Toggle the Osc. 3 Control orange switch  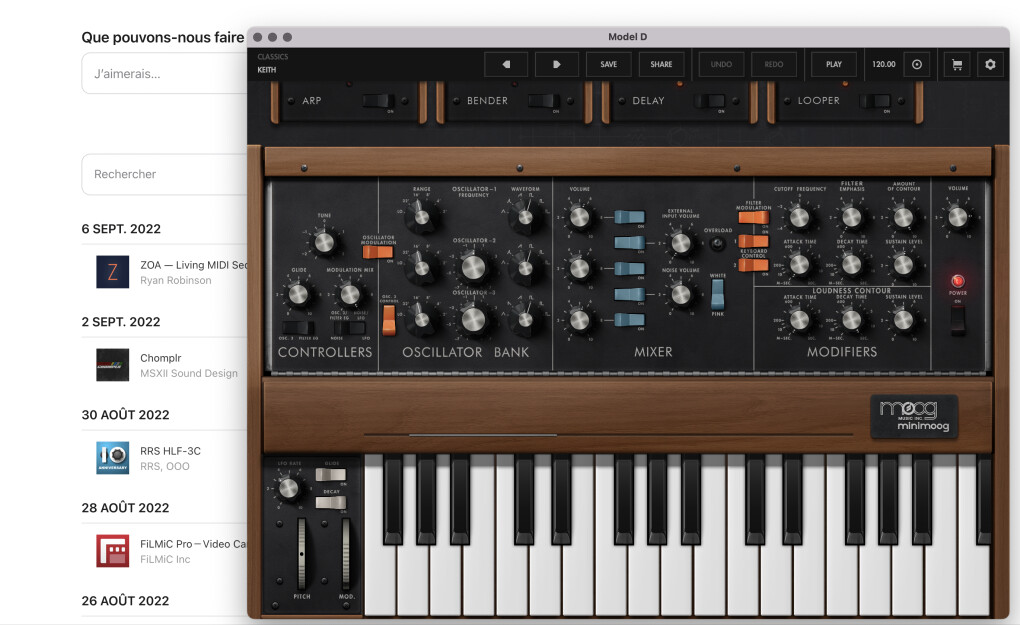click(389, 320)
